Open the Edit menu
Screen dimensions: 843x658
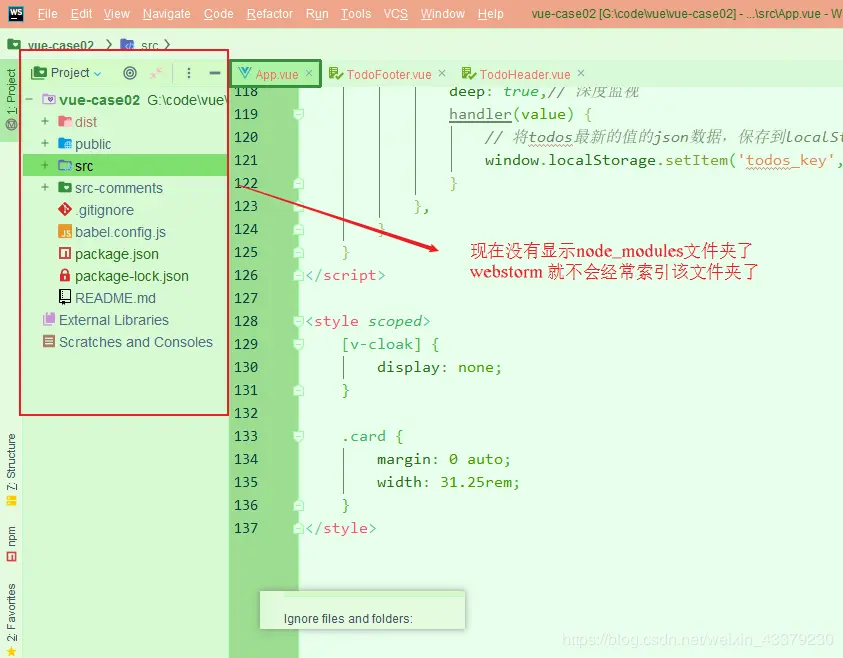click(x=81, y=13)
